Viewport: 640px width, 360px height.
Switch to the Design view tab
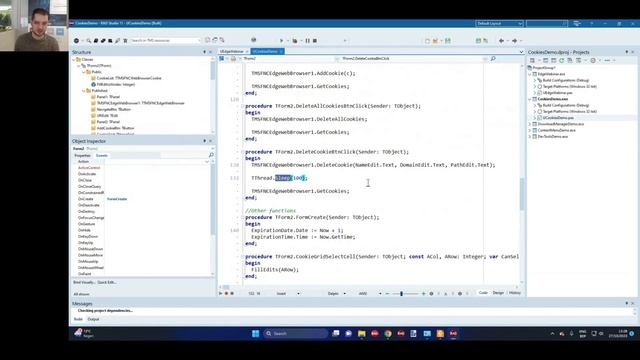(x=498, y=293)
